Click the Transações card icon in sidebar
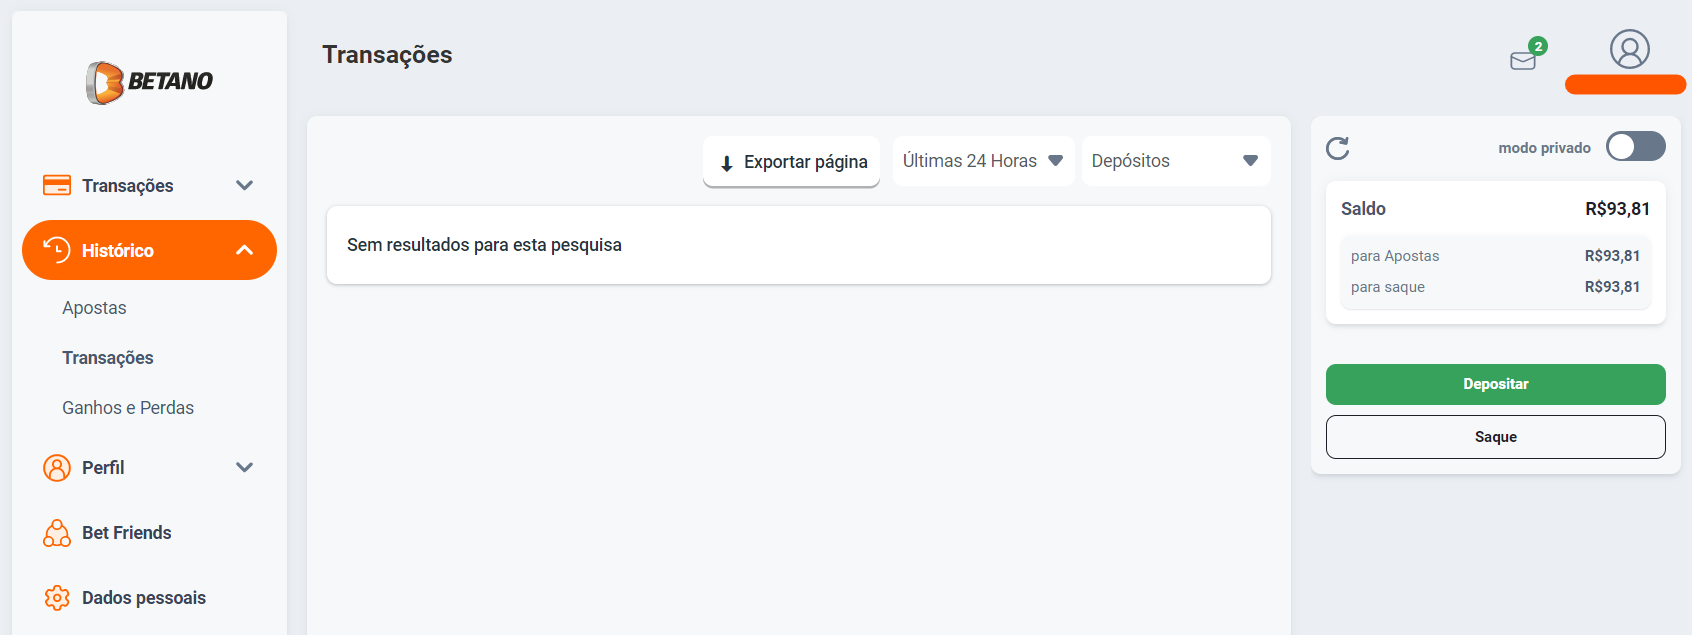Screen dimensions: 1692x635 point(57,185)
